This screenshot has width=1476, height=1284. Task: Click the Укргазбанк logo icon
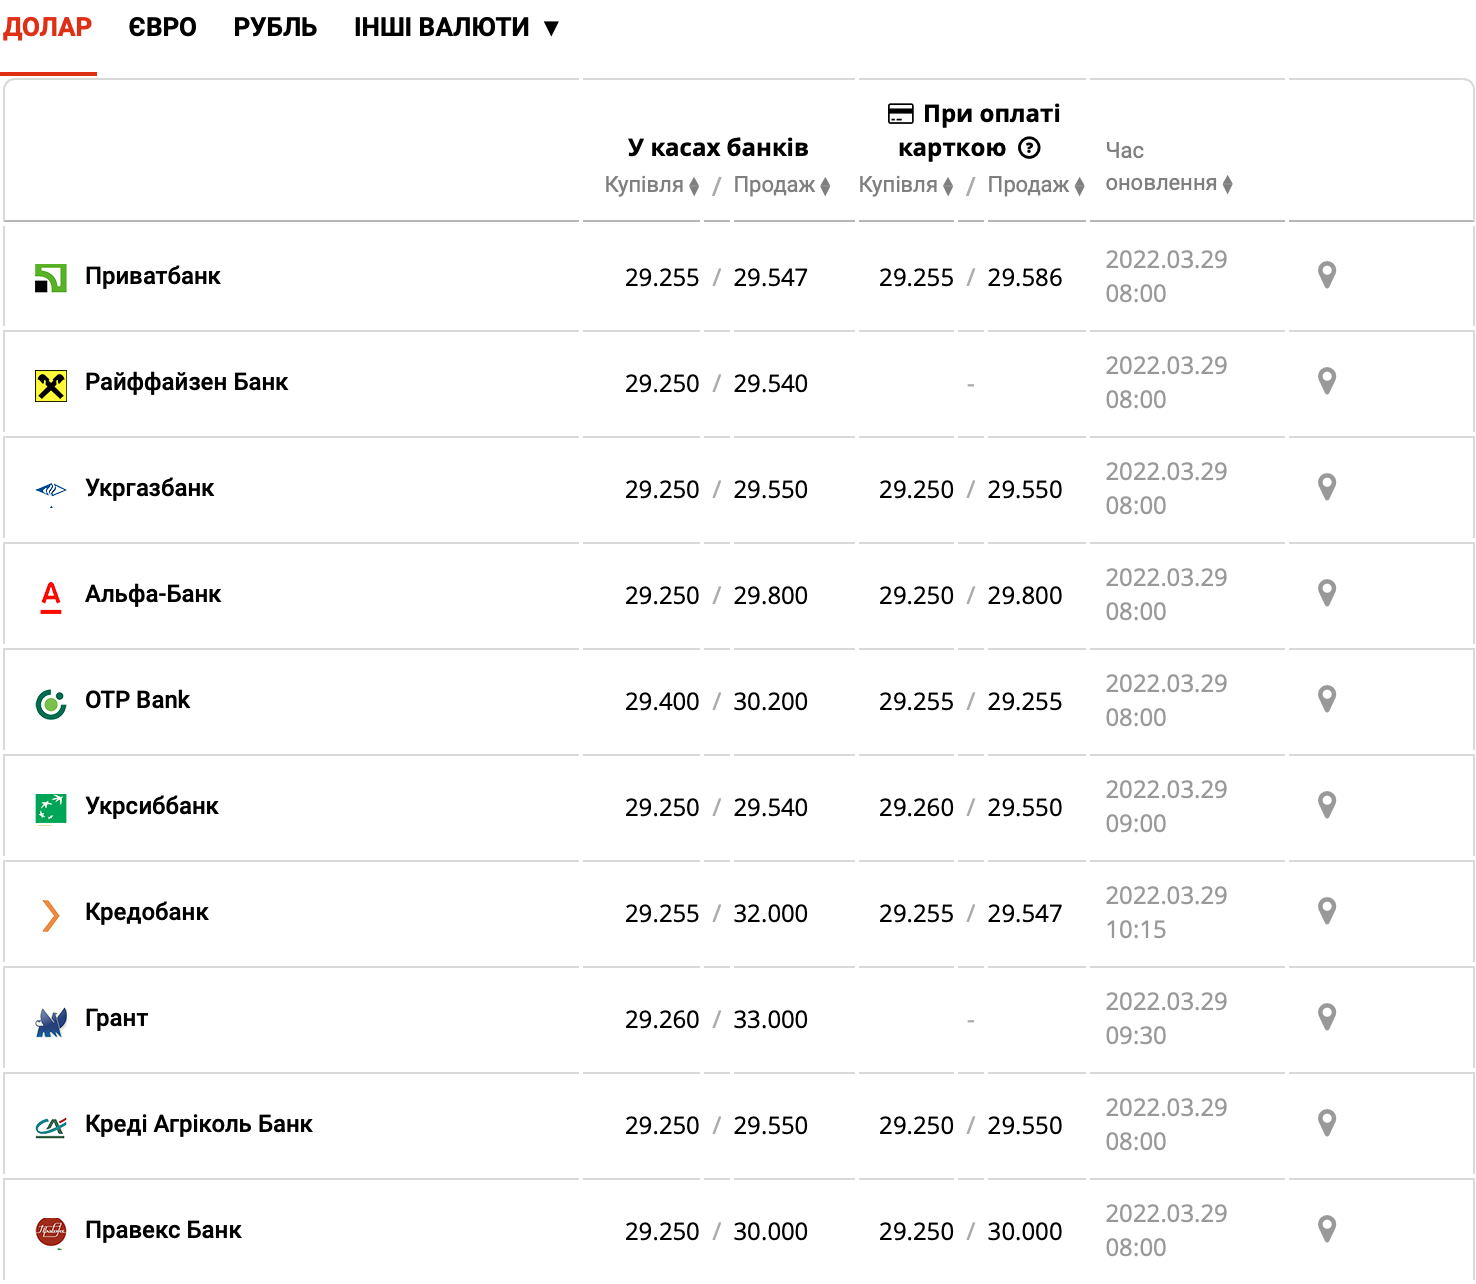51,490
